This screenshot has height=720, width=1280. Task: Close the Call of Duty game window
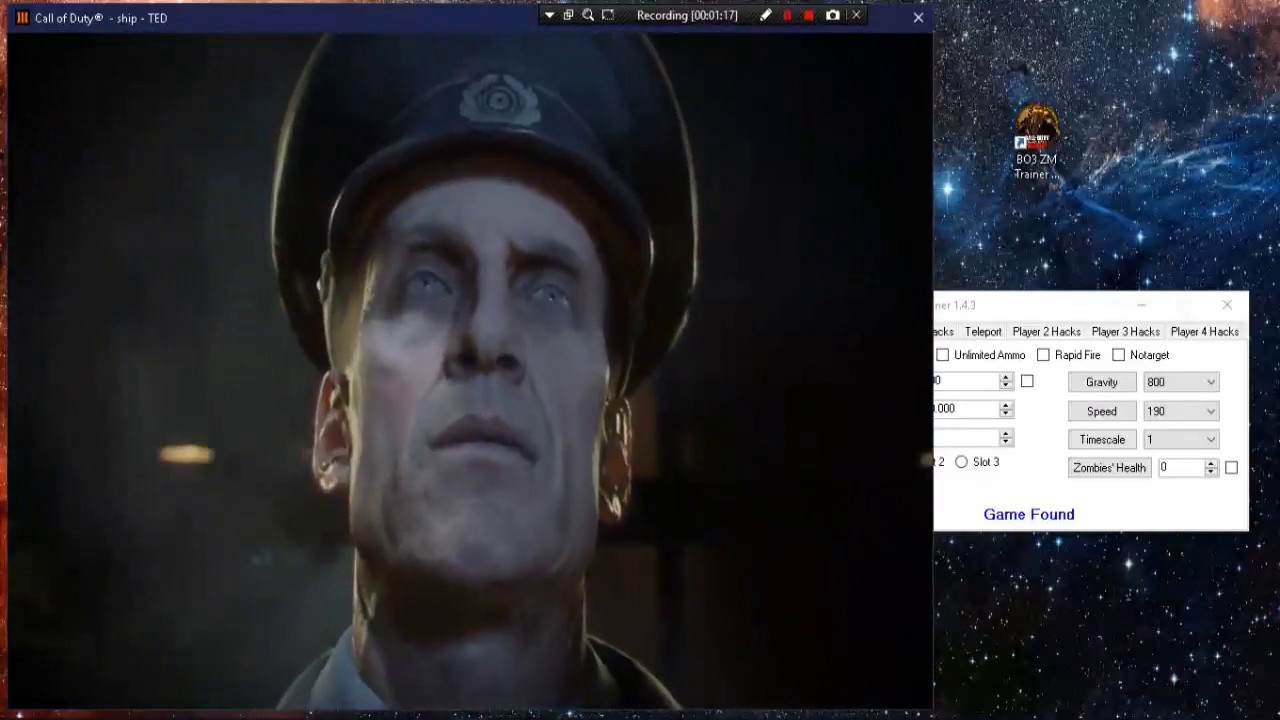pyautogui.click(x=918, y=17)
